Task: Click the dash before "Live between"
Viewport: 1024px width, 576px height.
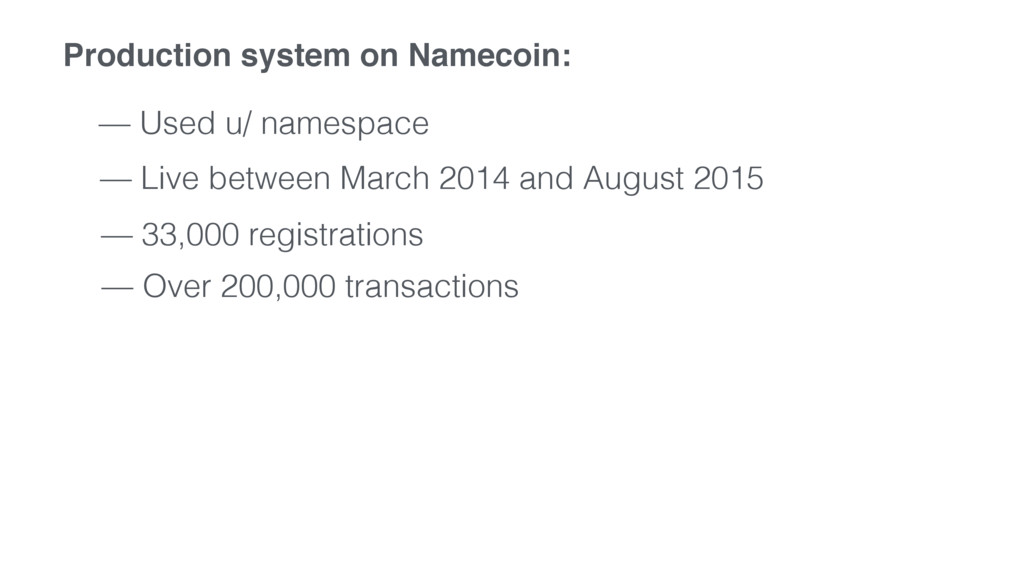Action: tap(116, 180)
